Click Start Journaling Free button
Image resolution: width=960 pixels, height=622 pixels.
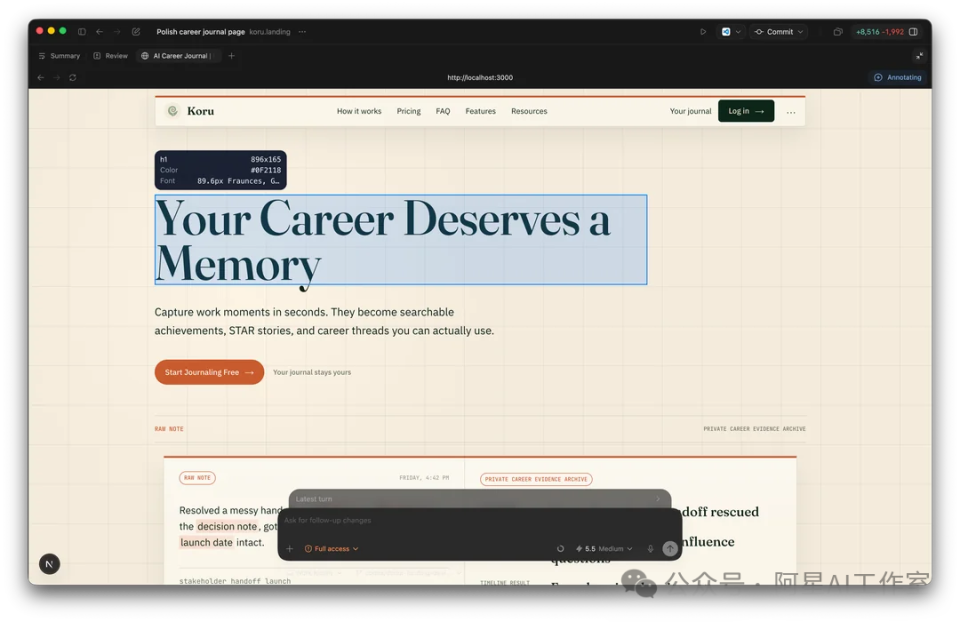coord(209,372)
